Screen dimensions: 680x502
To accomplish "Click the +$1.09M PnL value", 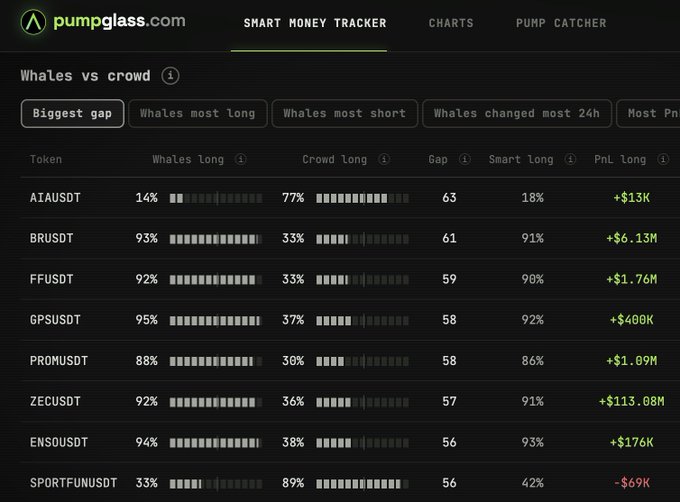I will pos(631,361).
